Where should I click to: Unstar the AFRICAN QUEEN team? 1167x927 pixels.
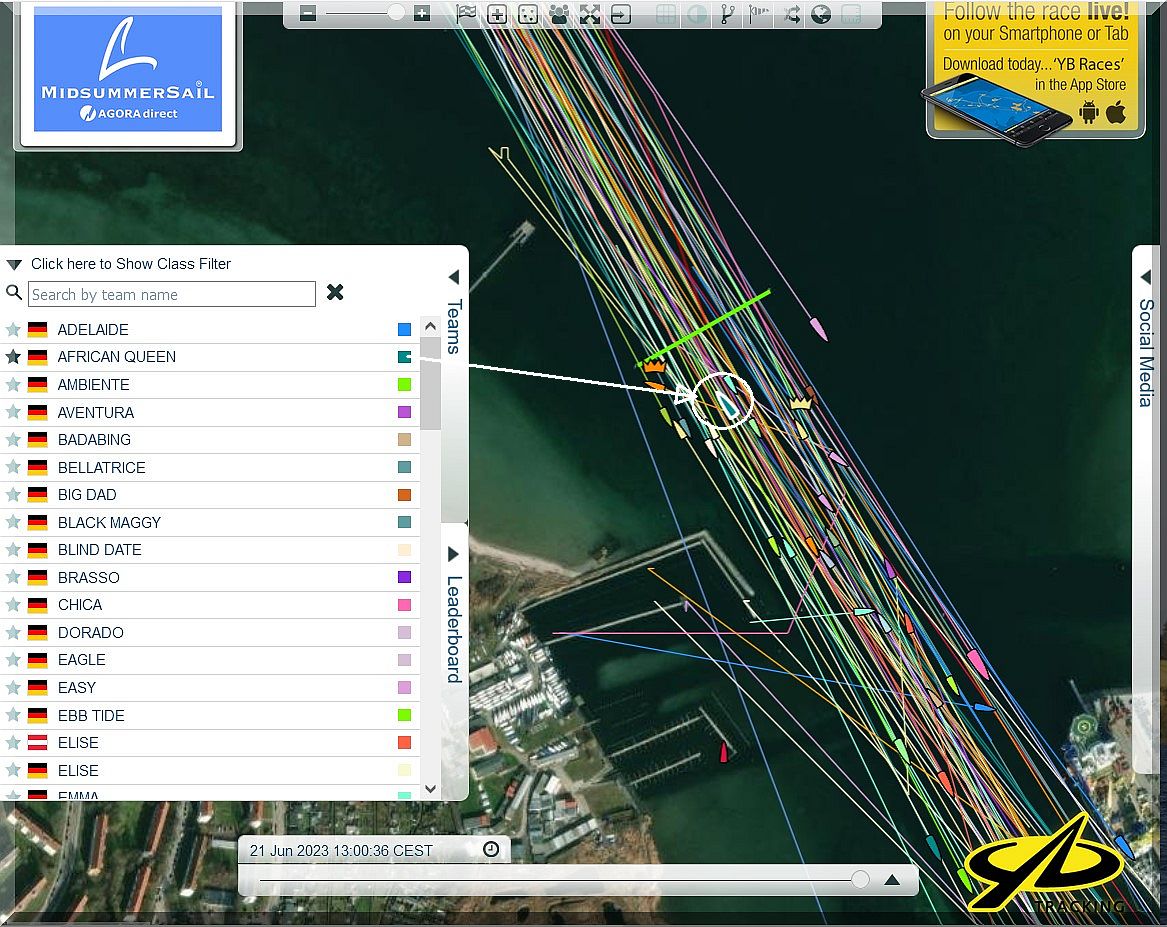pos(13,357)
